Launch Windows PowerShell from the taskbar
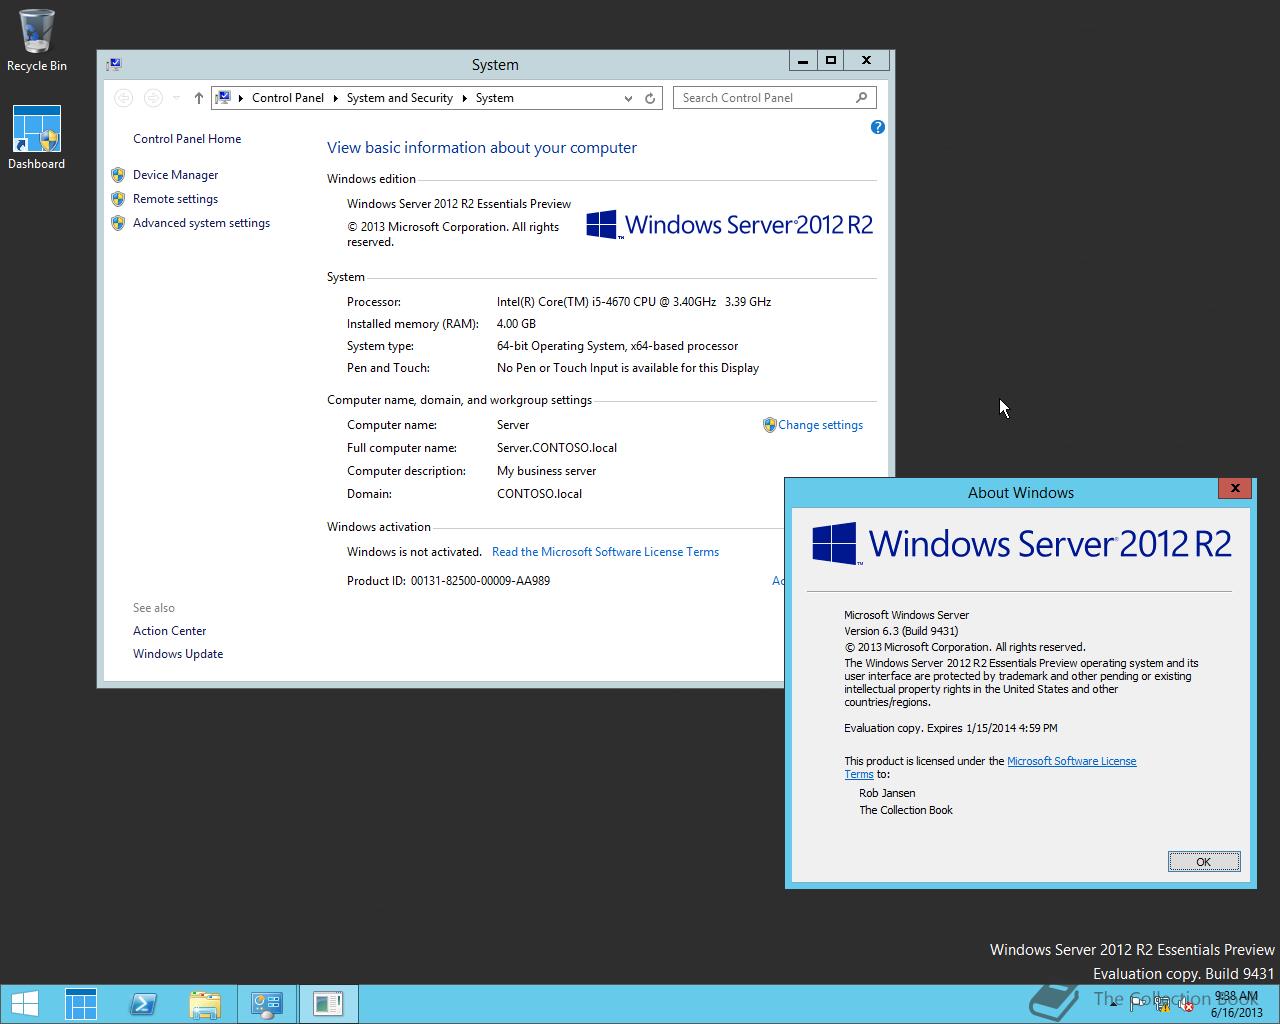 tap(143, 1004)
